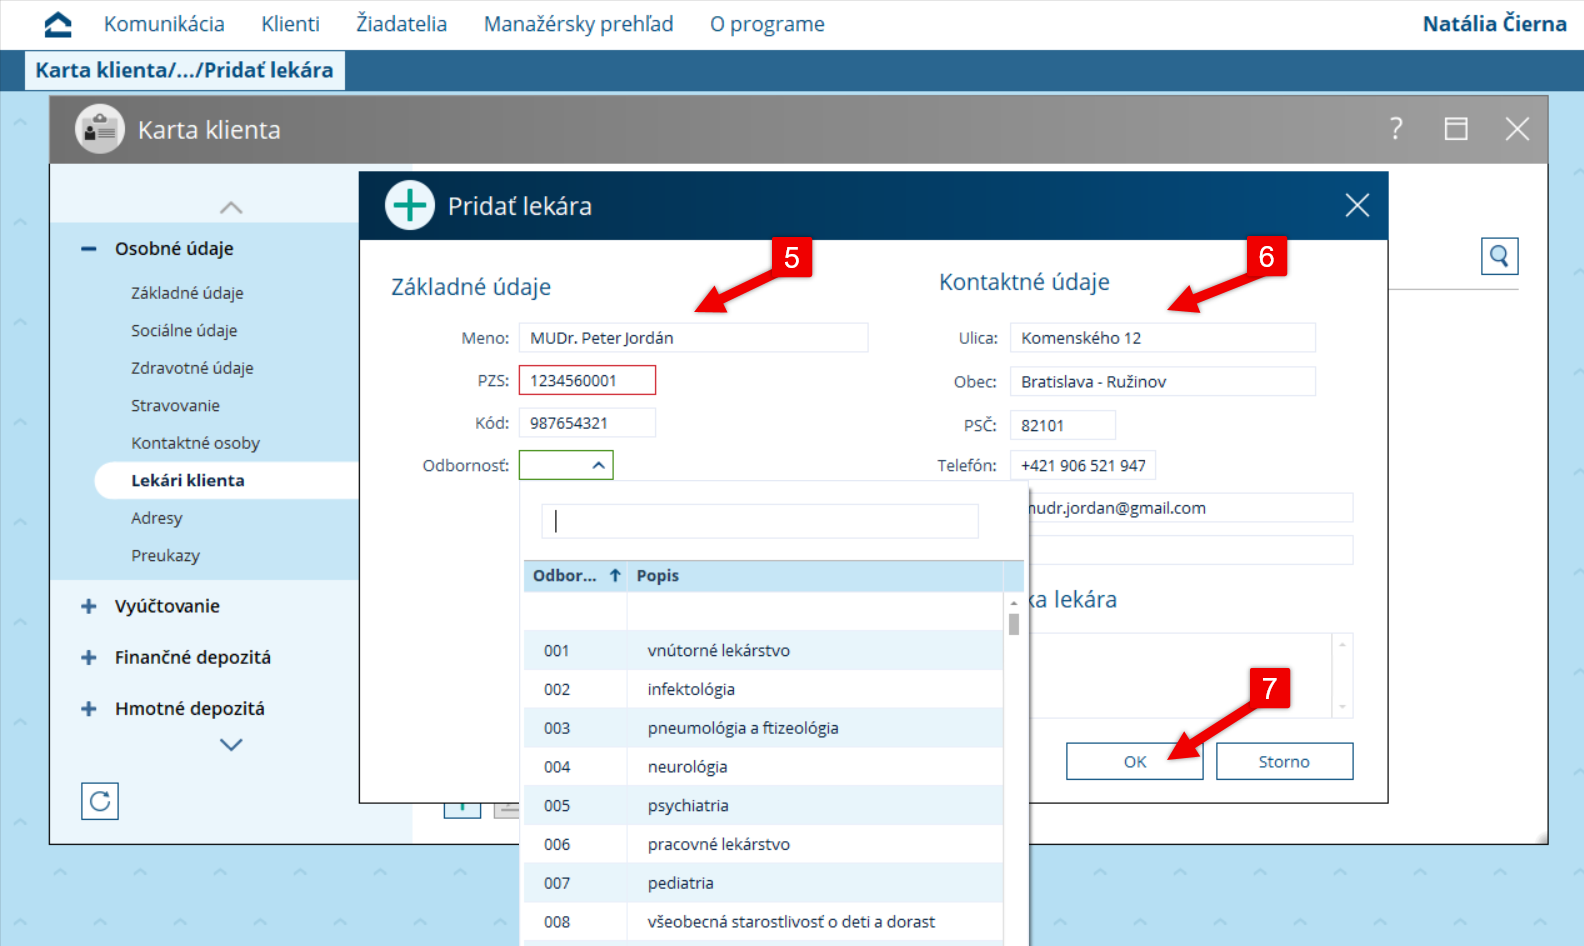This screenshot has height=946, width=1584.
Task: Click the Ulica input field
Action: [x=1162, y=338]
